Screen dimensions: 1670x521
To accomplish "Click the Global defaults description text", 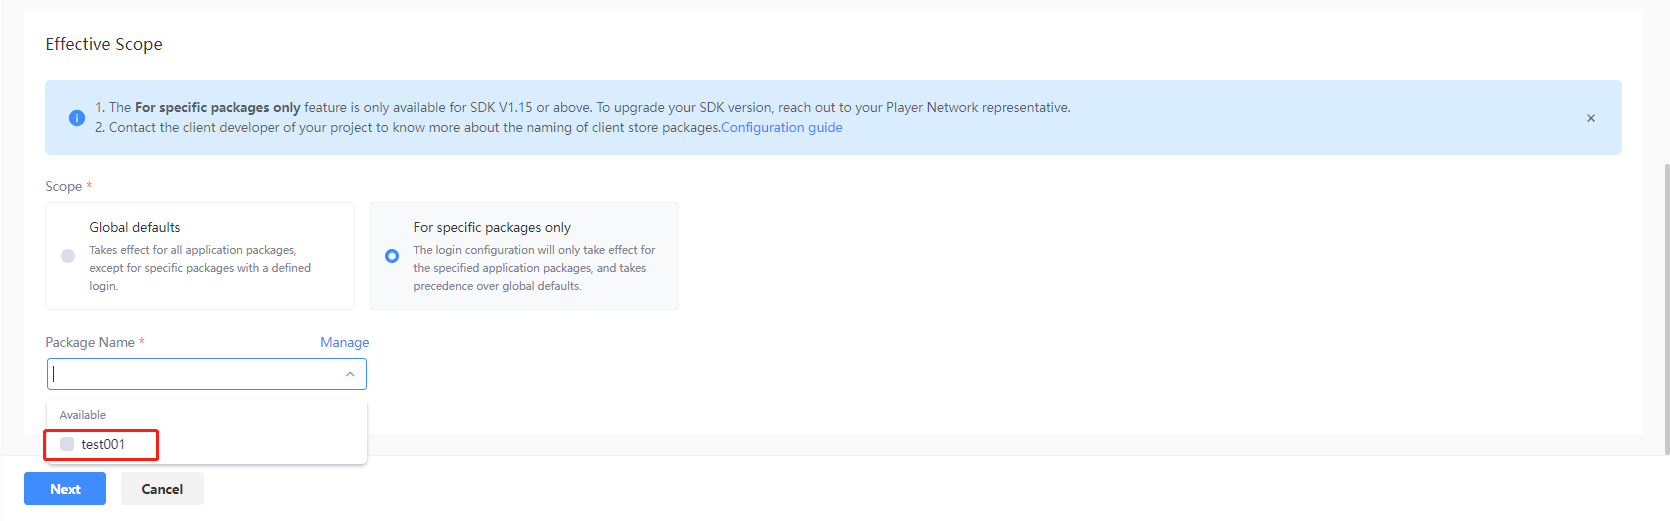I will [x=199, y=268].
